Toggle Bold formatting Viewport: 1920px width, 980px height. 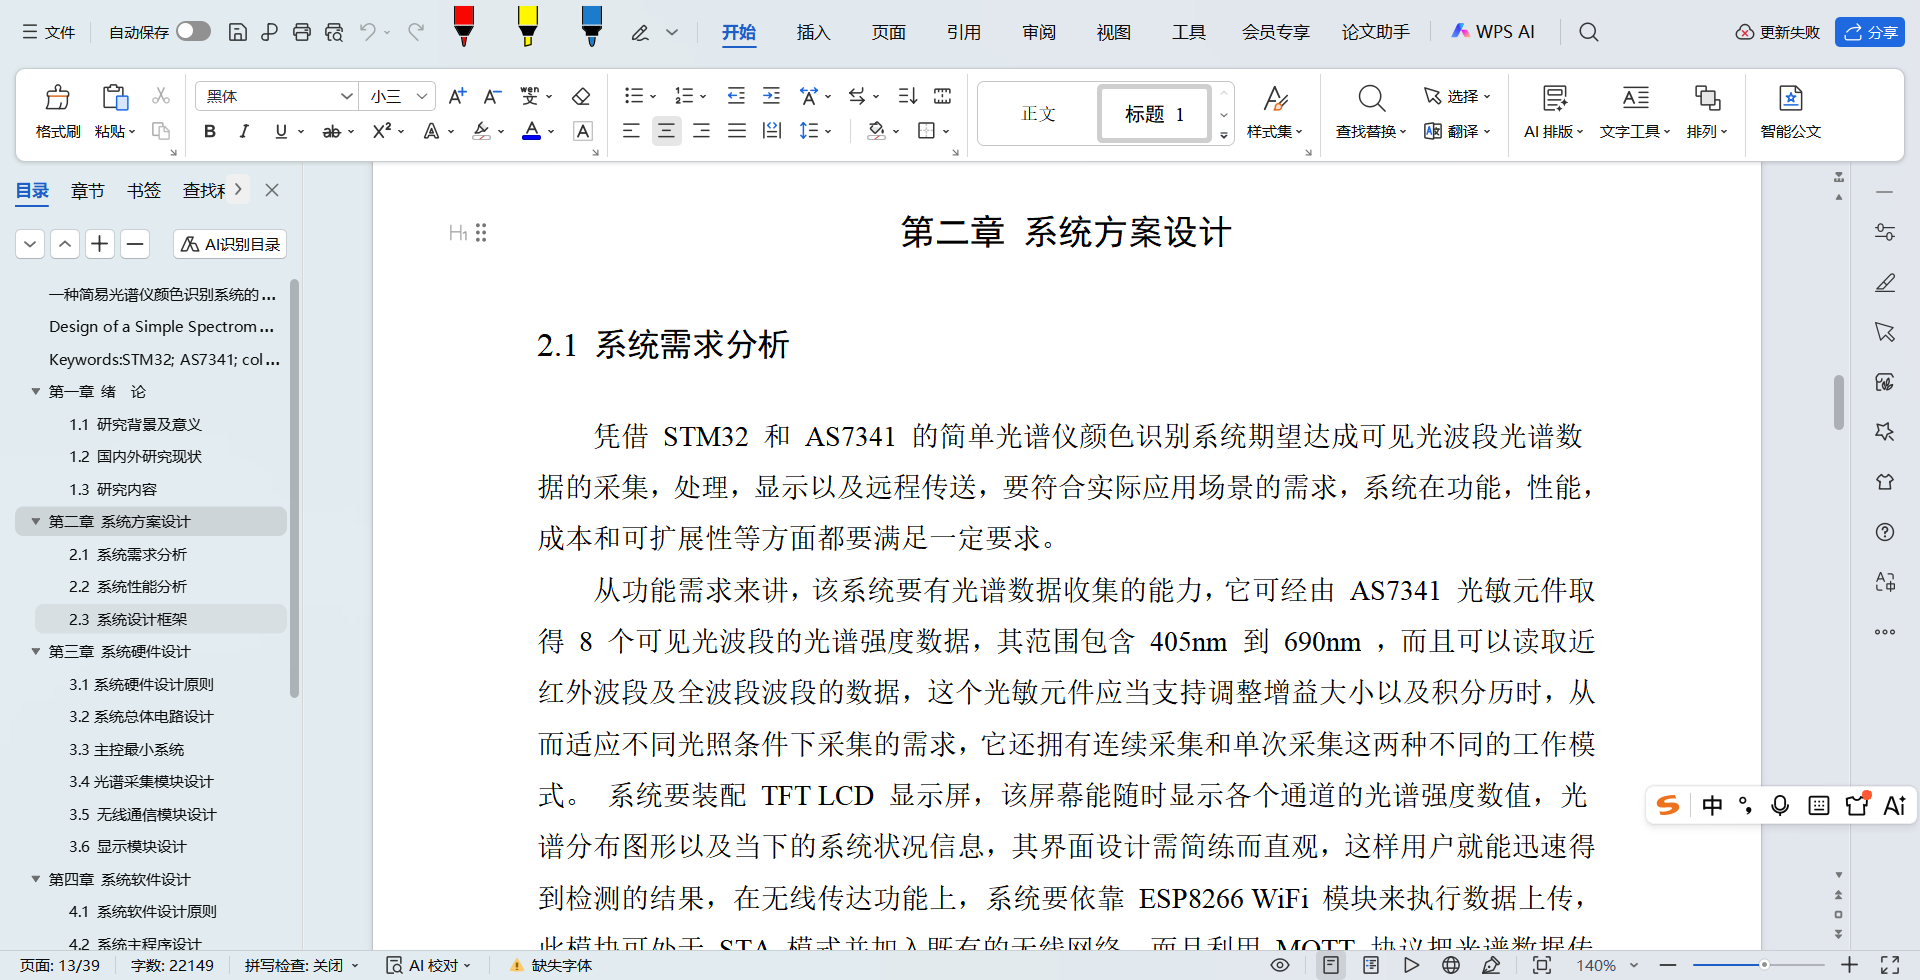[x=210, y=131]
